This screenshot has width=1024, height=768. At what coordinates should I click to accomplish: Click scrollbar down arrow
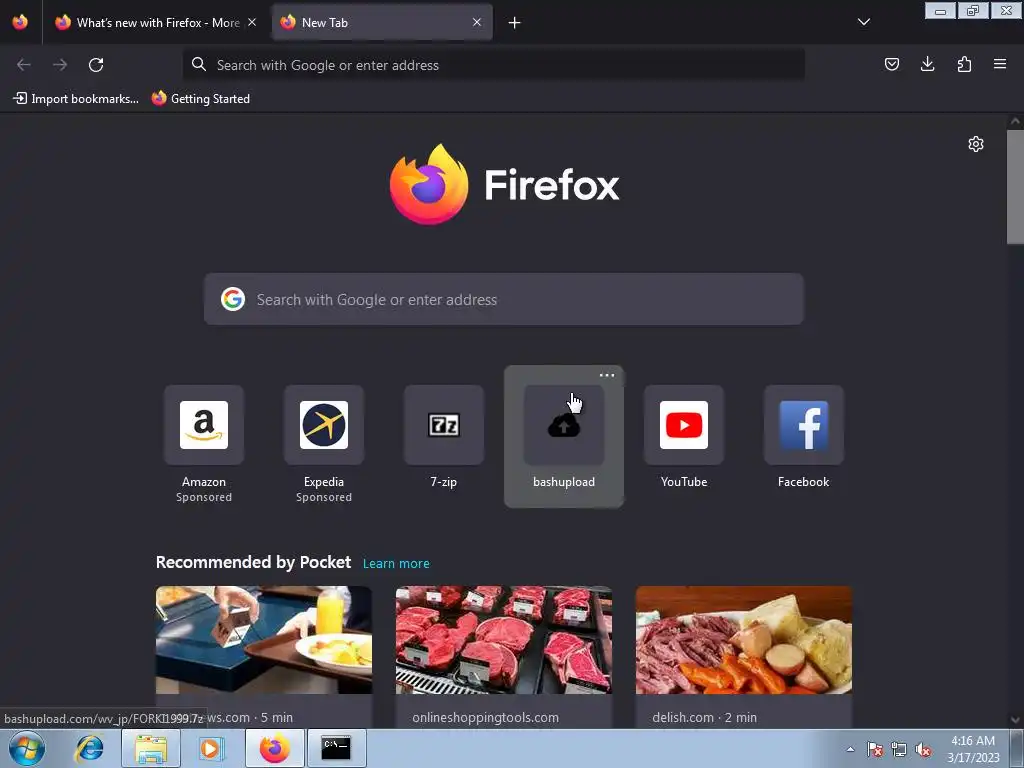coord(1015,720)
